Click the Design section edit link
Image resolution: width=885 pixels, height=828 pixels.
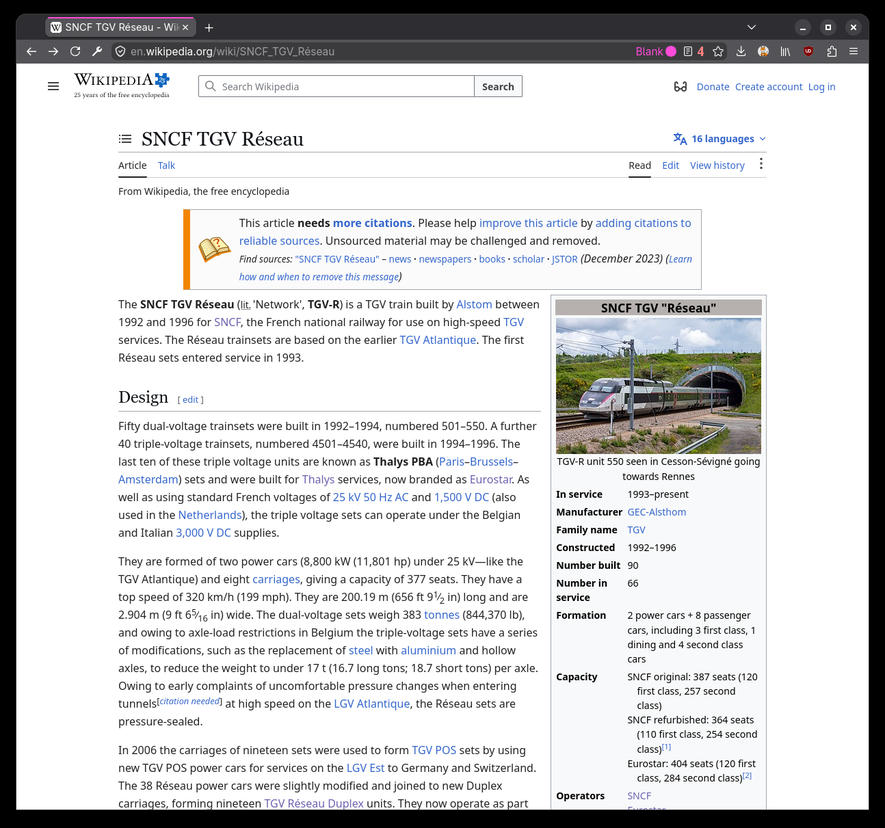point(190,400)
